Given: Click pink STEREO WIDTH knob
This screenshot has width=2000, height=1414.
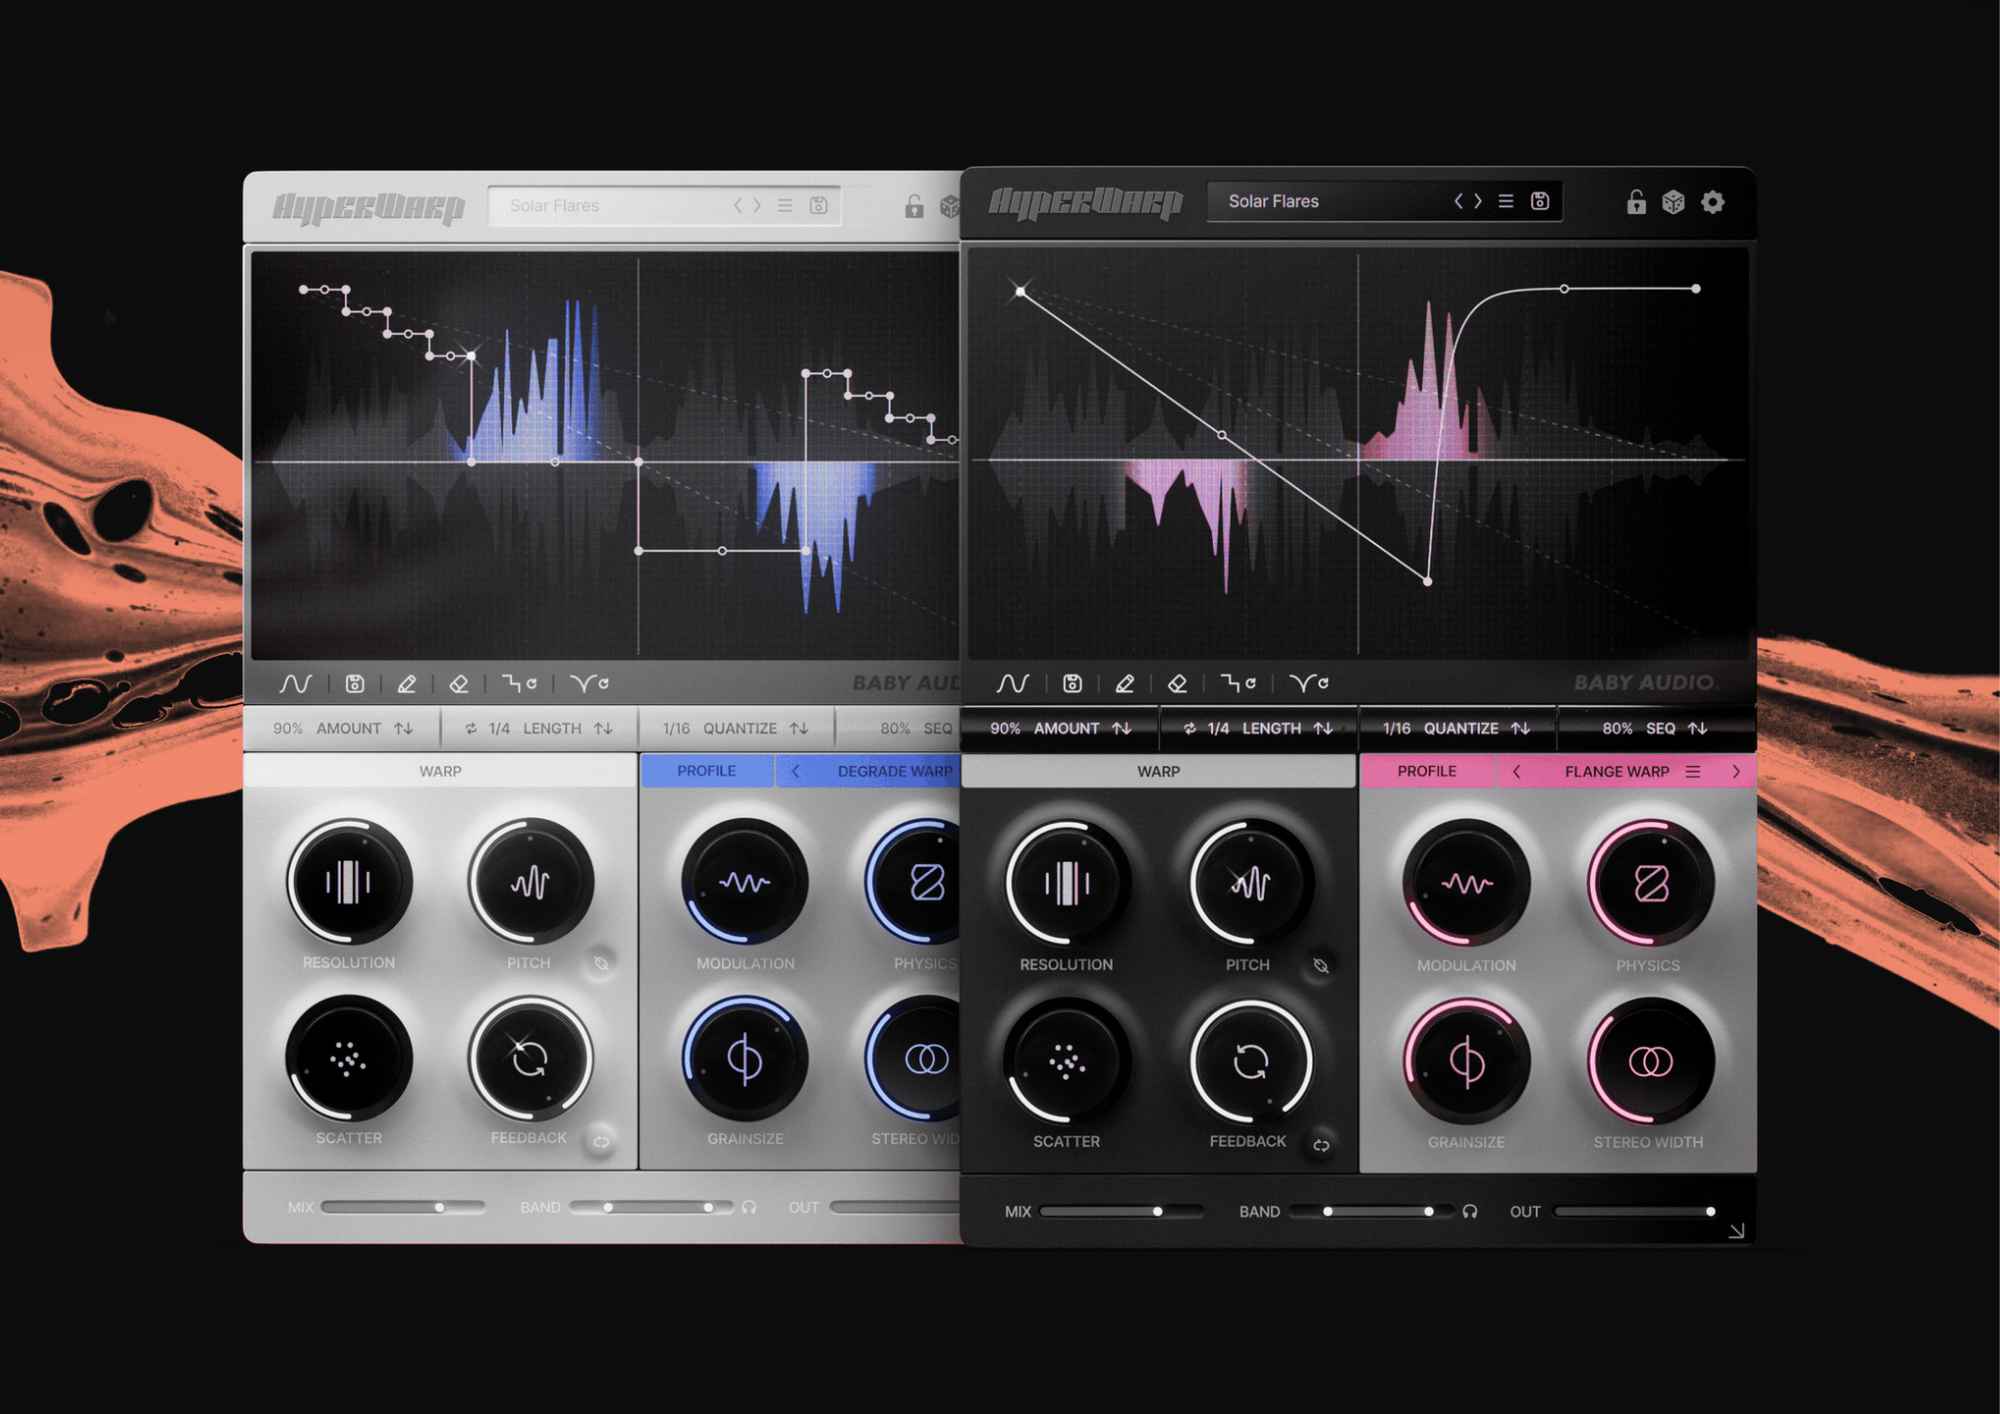Looking at the screenshot, I should [1650, 1061].
